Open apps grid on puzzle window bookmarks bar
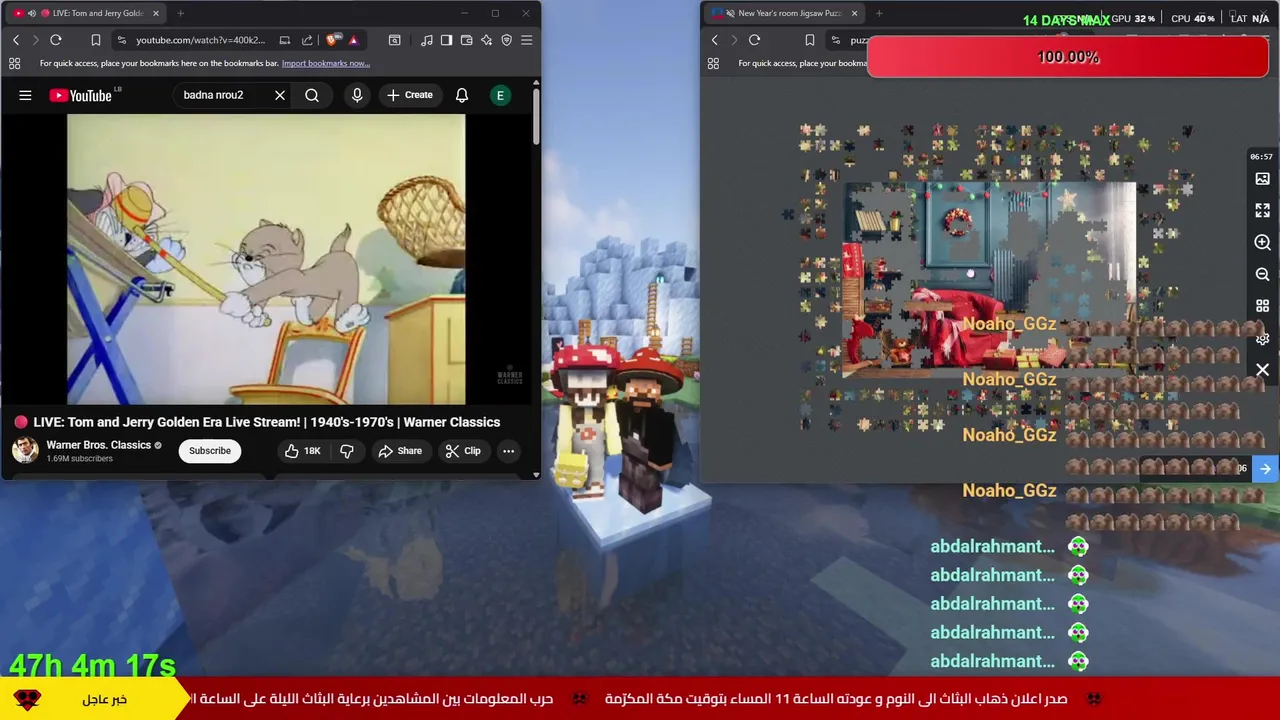Image resolution: width=1280 pixels, height=720 pixels. pos(713,63)
